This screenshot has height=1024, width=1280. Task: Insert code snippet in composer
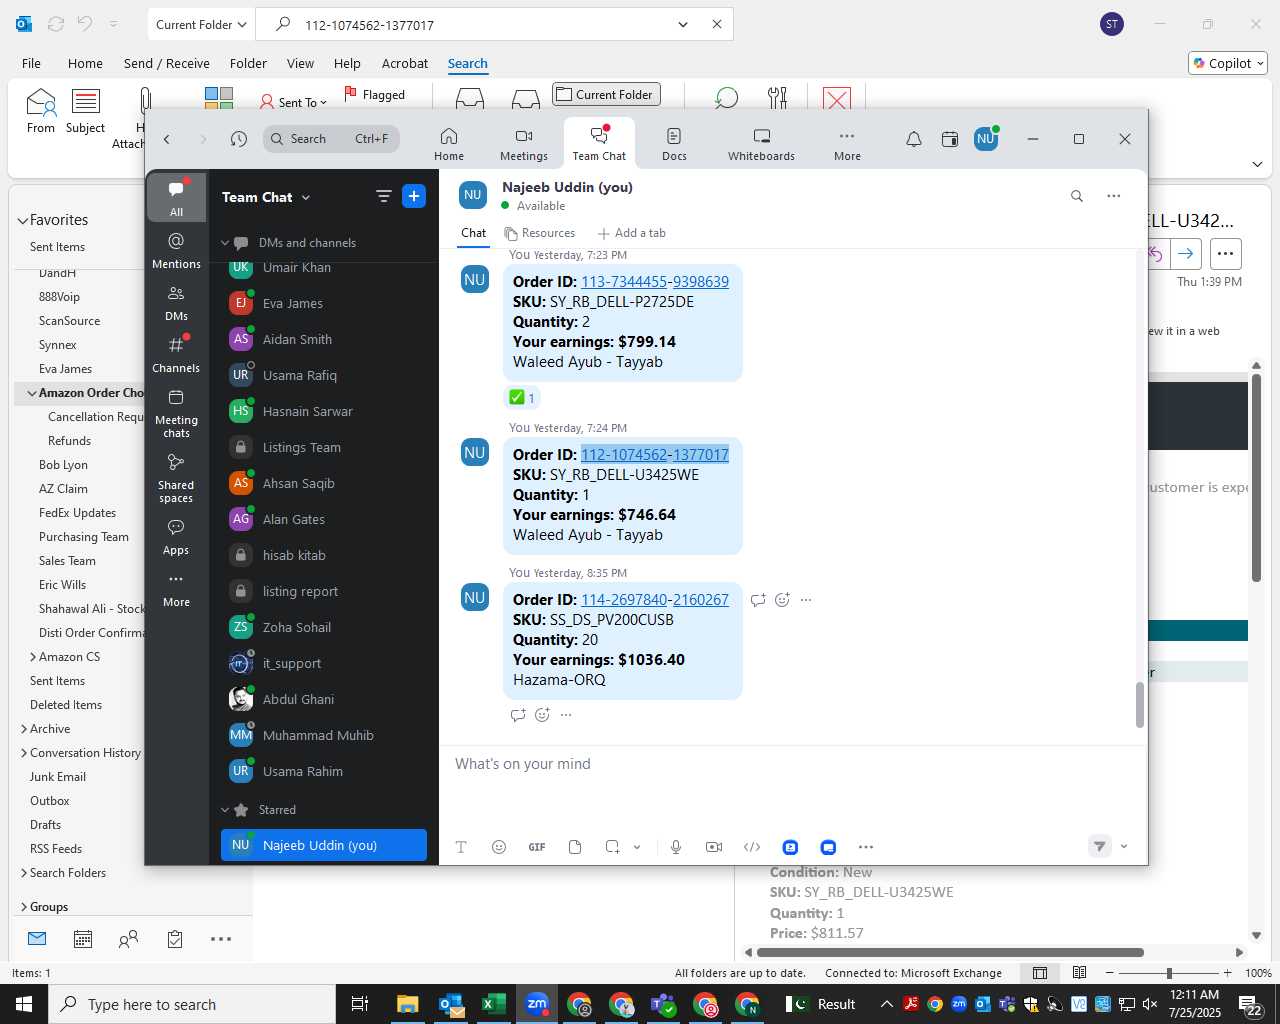(752, 847)
